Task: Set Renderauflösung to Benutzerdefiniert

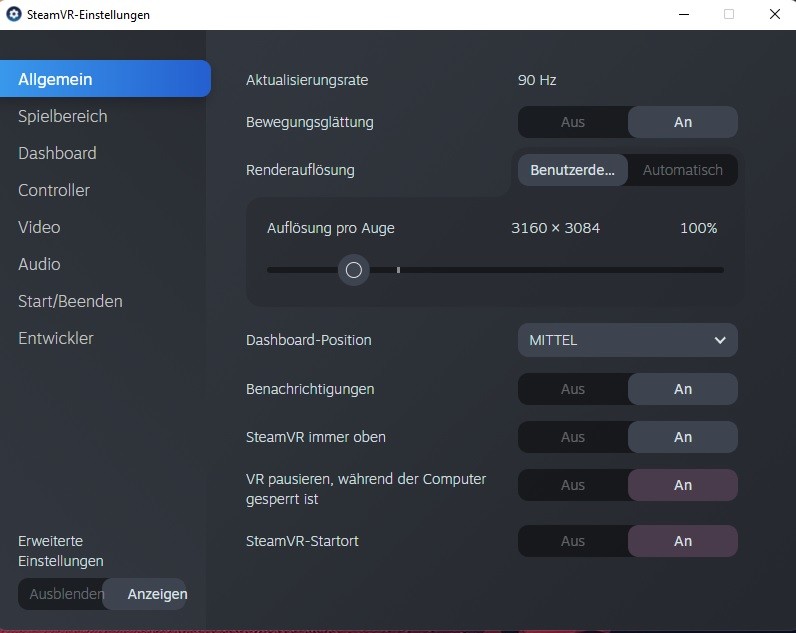Action: click(x=573, y=170)
